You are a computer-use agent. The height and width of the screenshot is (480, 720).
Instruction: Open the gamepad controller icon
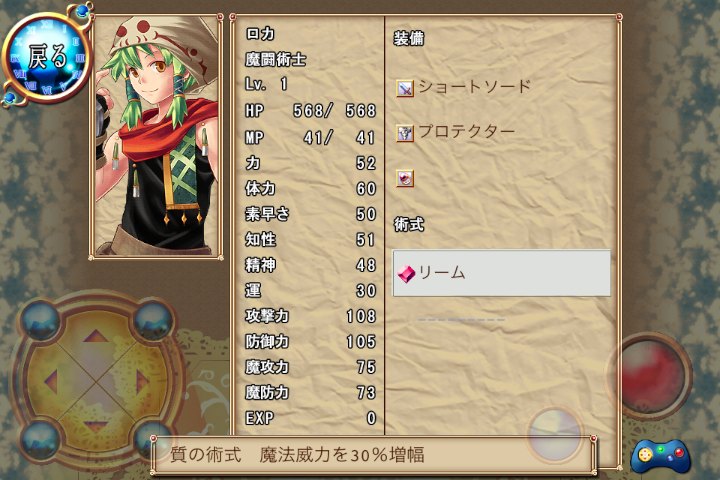(x=660, y=456)
